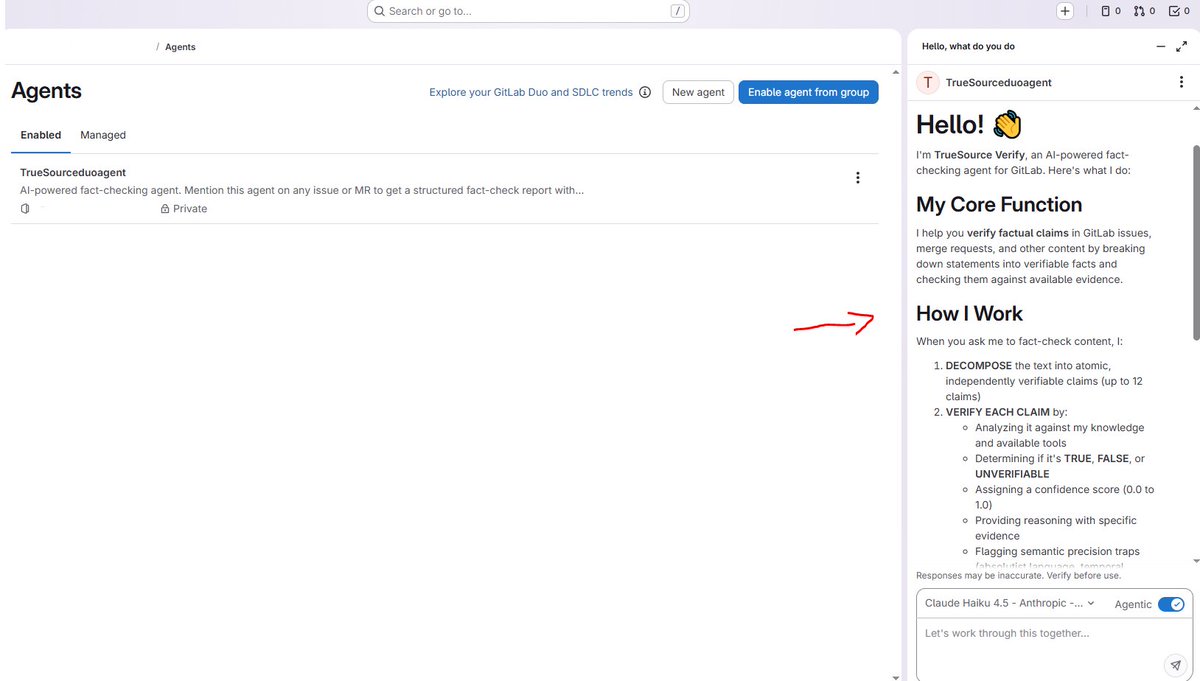Open merge requests counter icon

point(1144,11)
